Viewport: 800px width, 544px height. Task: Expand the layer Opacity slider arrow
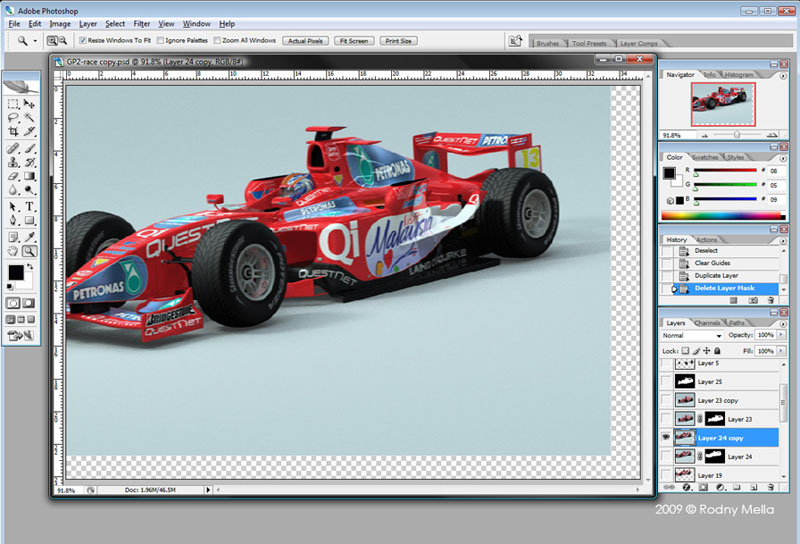pyautogui.click(x=781, y=335)
